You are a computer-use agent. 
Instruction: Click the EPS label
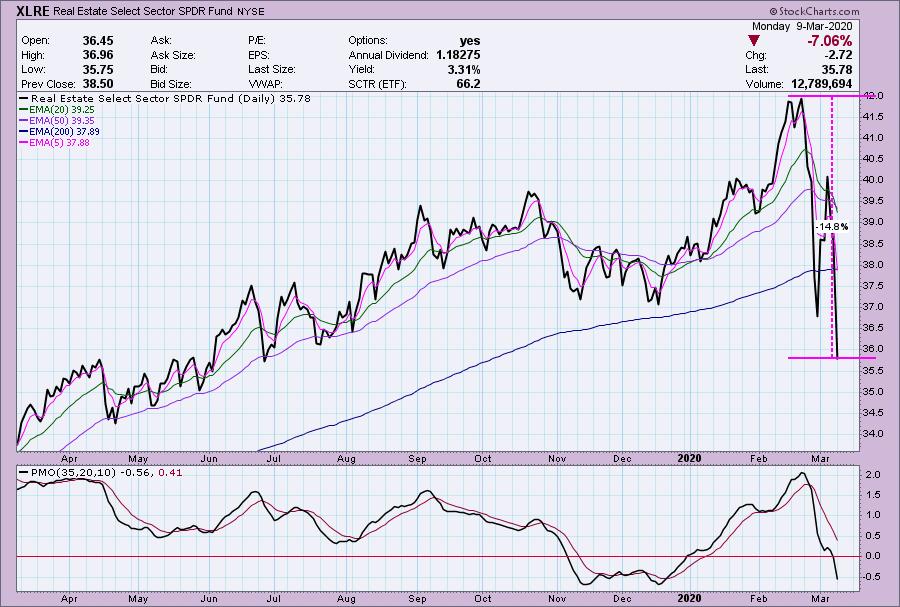(259, 55)
